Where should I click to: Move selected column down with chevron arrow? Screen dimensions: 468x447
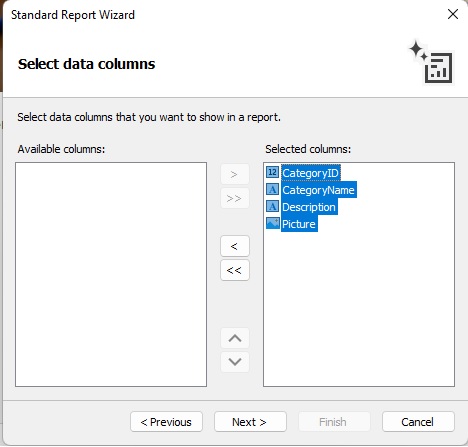point(235,362)
